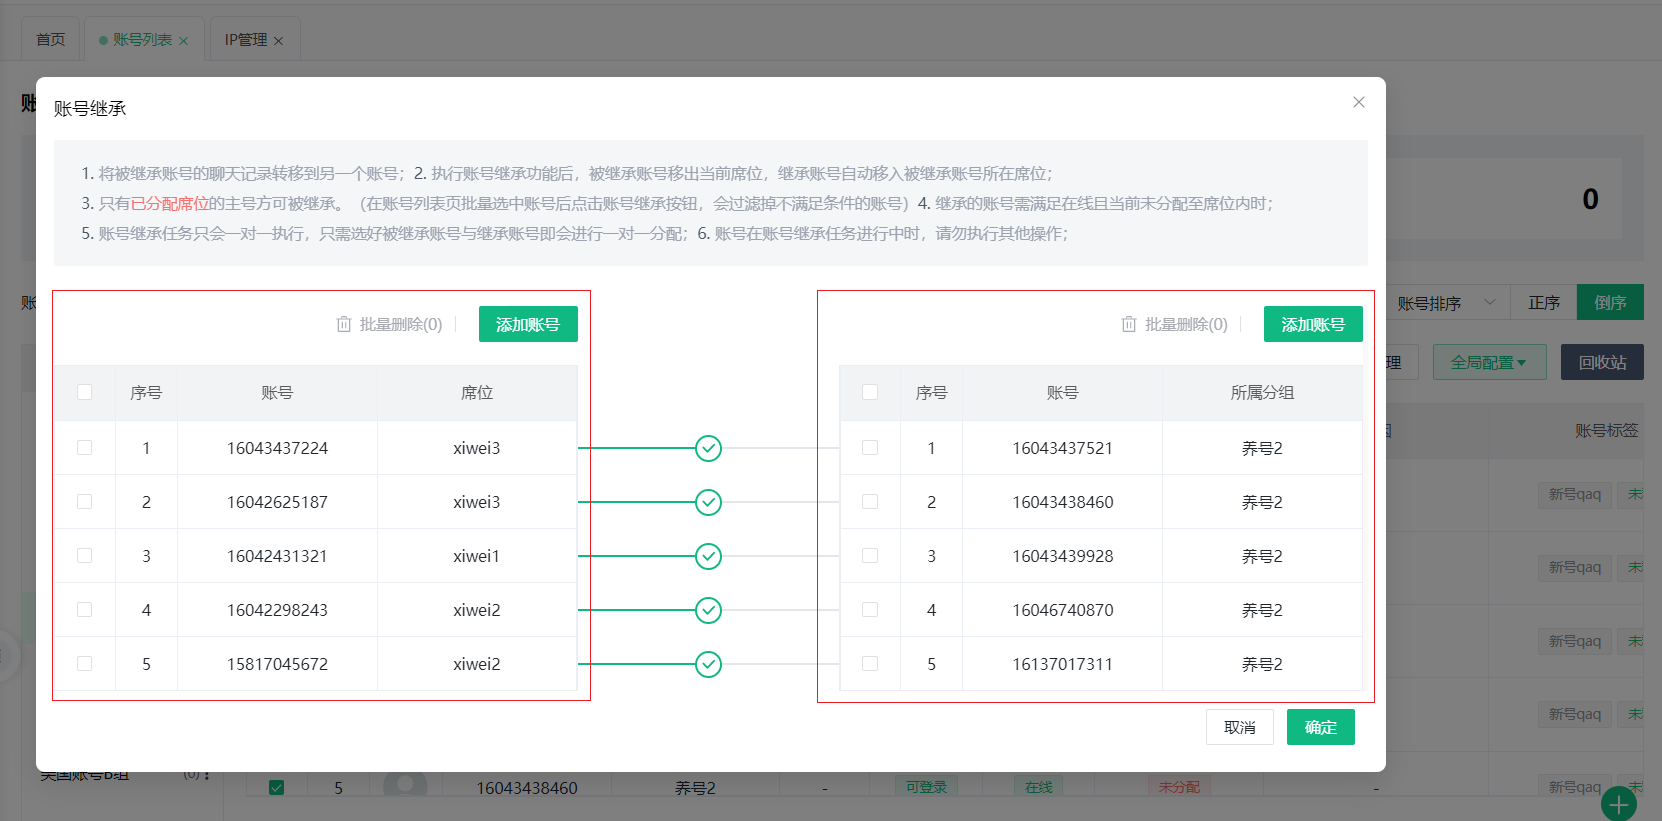Image resolution: width=1662 pixels, height=821 pixels.
Task: Toggle select-all checkbox in left table header
Action: coord(85,392)
